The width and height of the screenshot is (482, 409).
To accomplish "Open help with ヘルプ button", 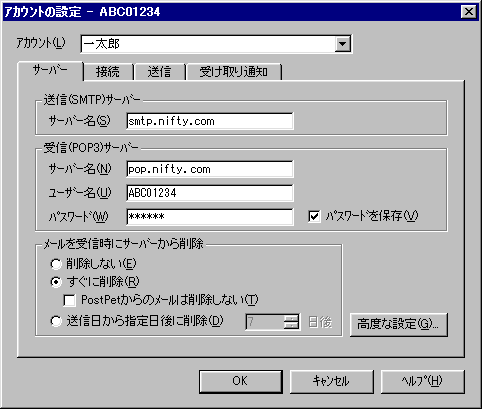I will 422,381.
